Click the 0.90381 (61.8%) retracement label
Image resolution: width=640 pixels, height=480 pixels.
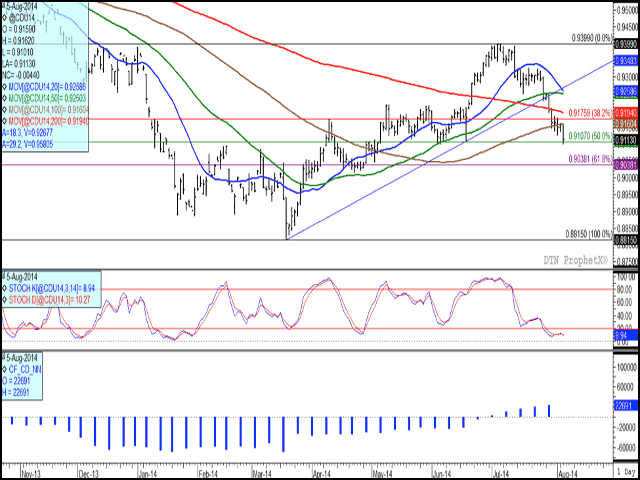point(590,158)
